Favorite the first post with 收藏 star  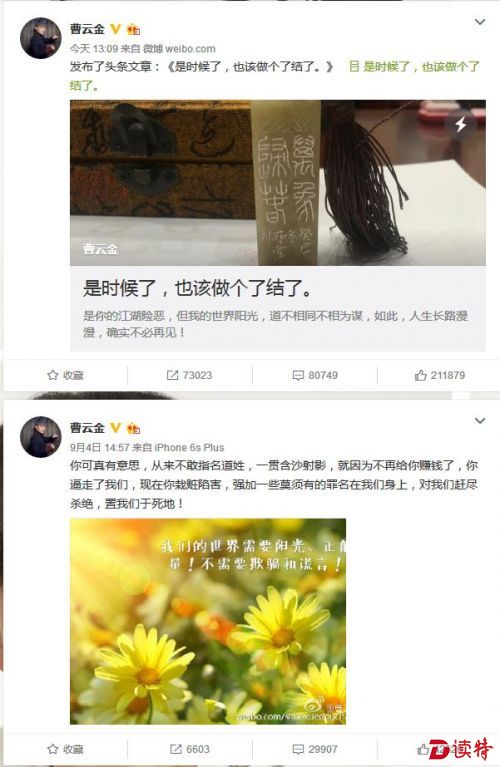point(65,375)
